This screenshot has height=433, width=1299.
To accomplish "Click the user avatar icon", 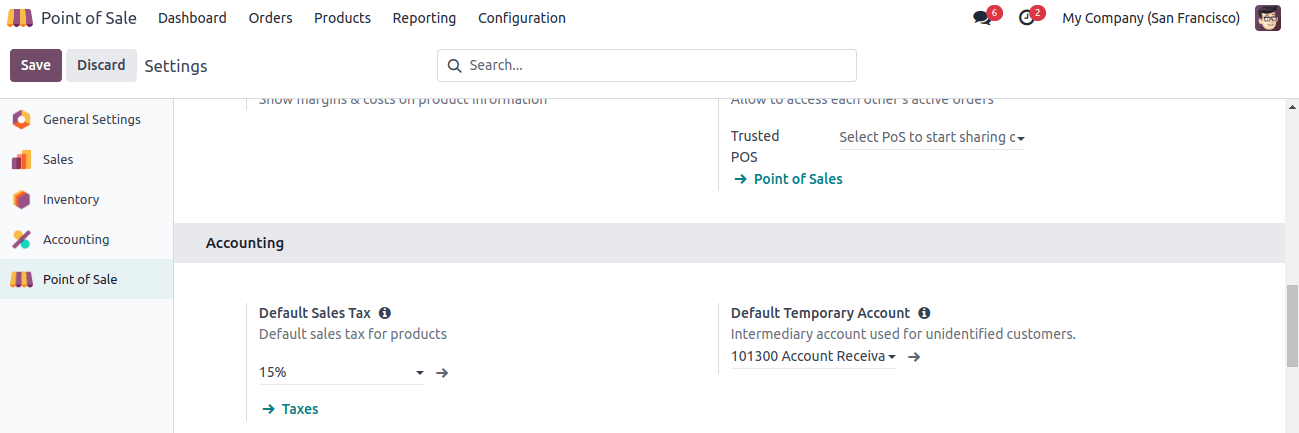I will (1268, 18).
